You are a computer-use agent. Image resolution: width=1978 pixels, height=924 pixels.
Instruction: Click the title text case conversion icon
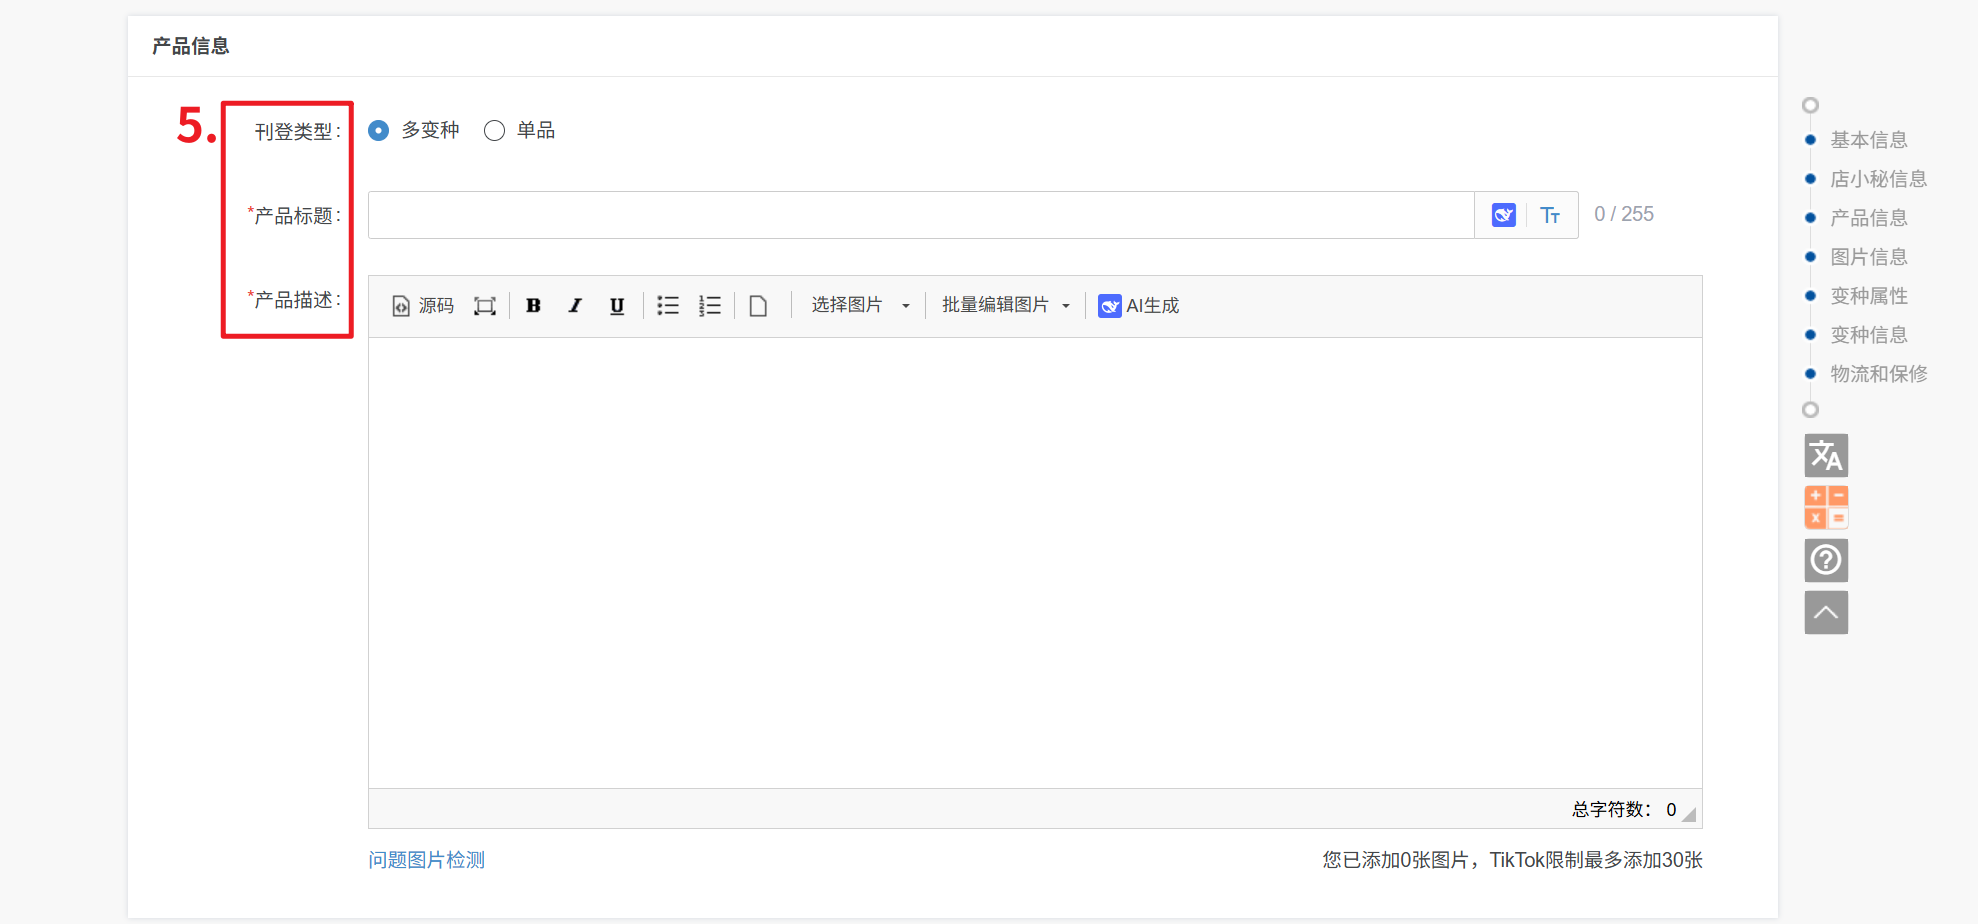click(x=1550, y=215)
